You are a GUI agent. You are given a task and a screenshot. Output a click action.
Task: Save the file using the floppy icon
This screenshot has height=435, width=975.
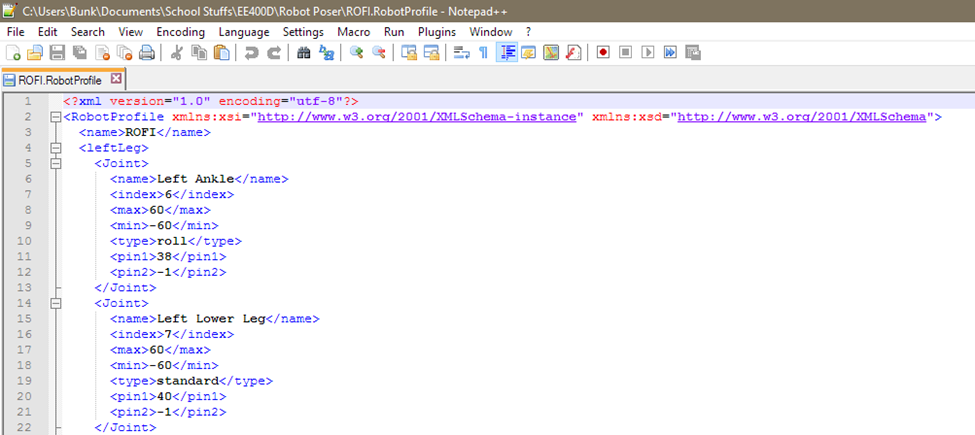coord(57,53)
